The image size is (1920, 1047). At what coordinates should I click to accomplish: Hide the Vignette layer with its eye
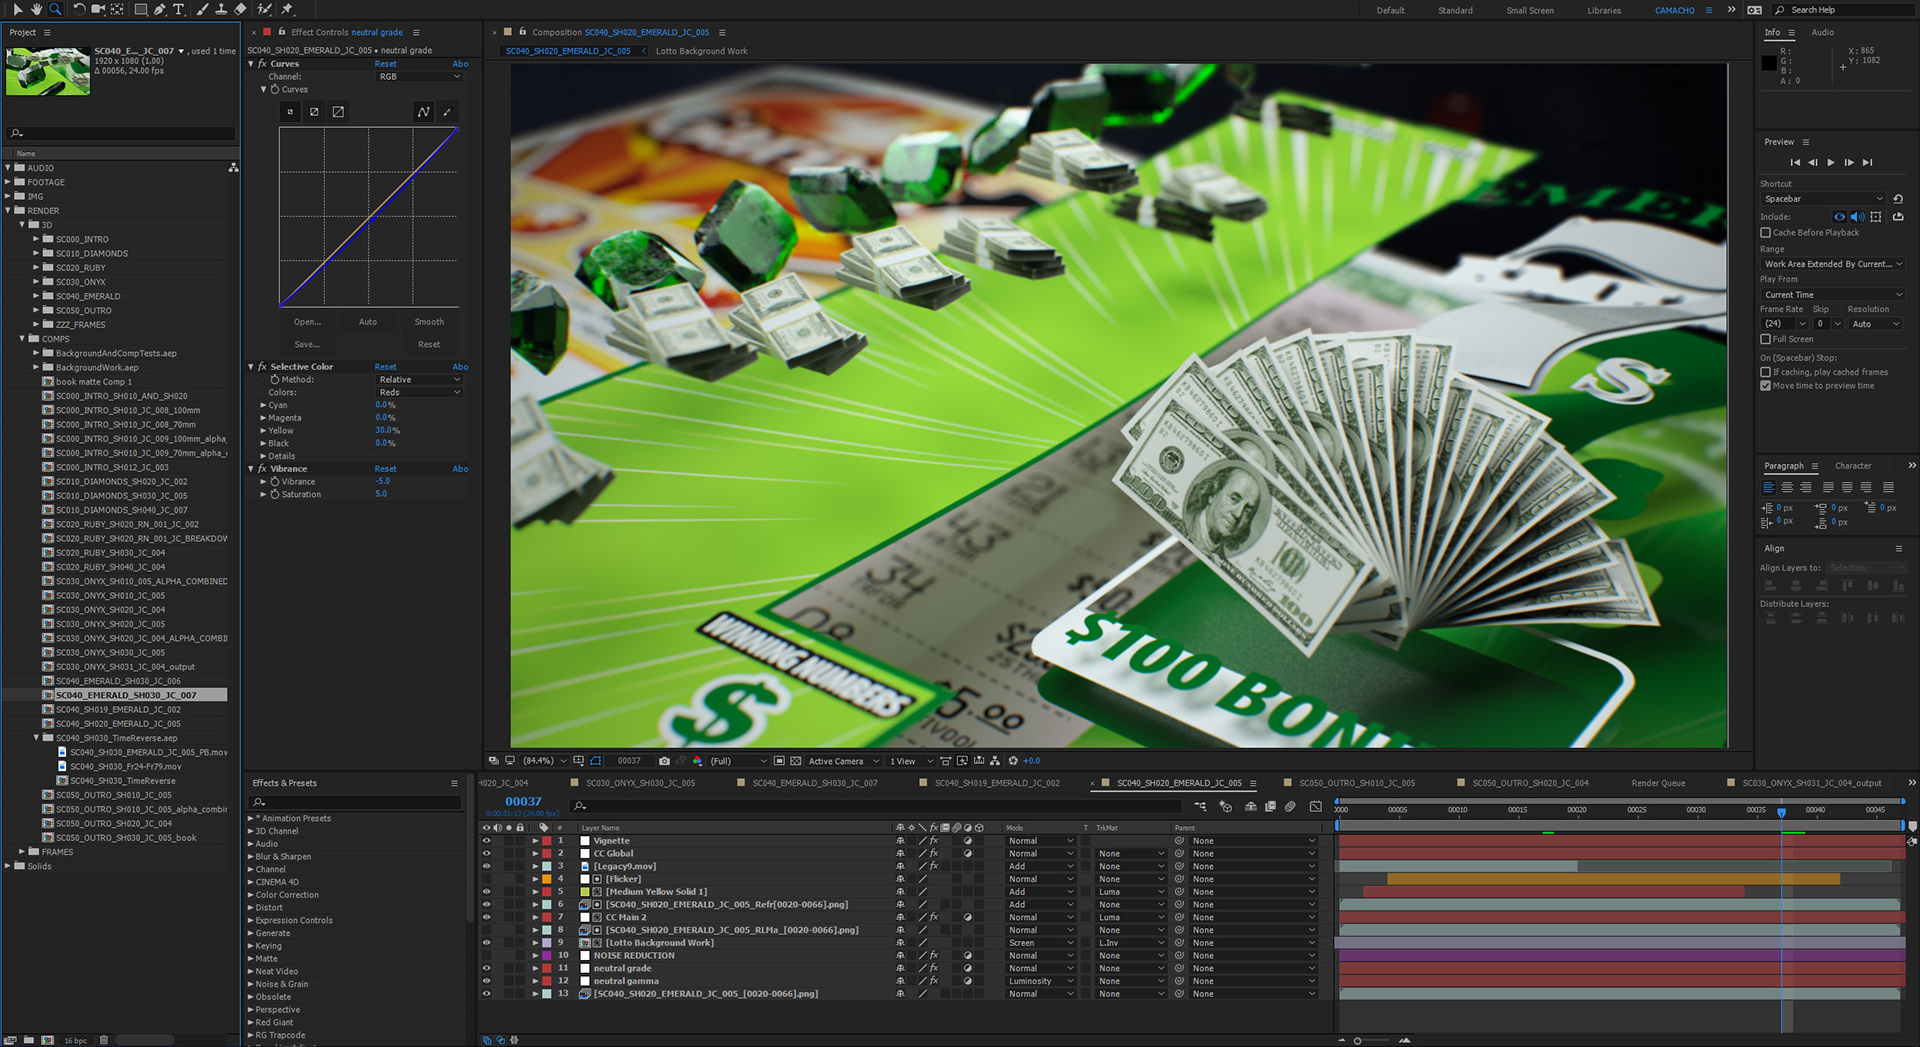(x=487, y=841)
